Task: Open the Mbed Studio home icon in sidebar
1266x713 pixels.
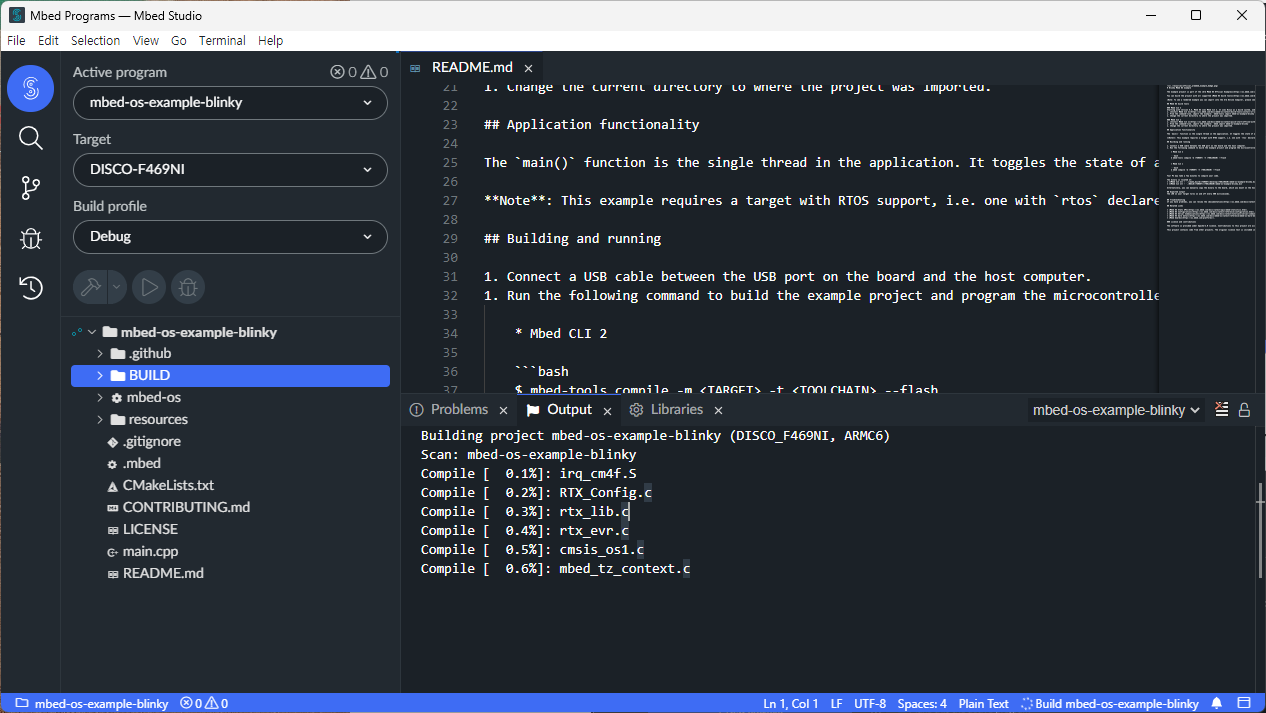Action: [30, 88]
